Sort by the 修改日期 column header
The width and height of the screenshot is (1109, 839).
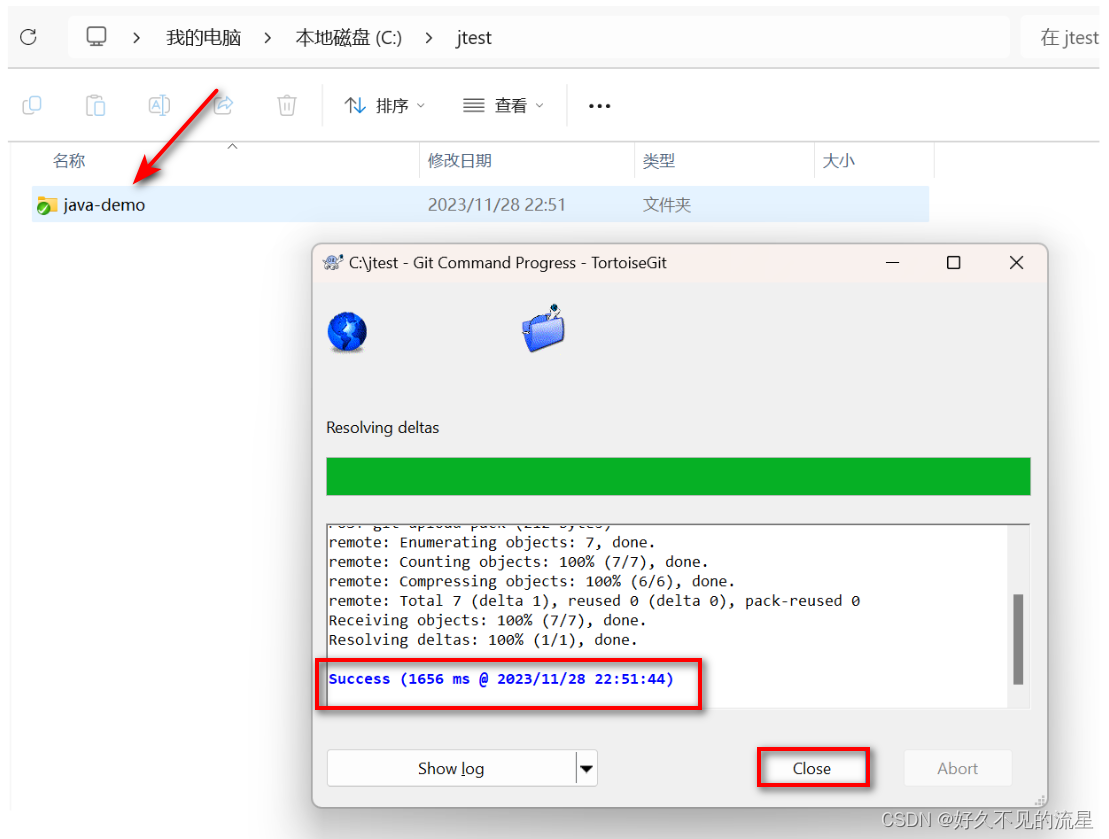pyautogui.click(x=460, y=161)
